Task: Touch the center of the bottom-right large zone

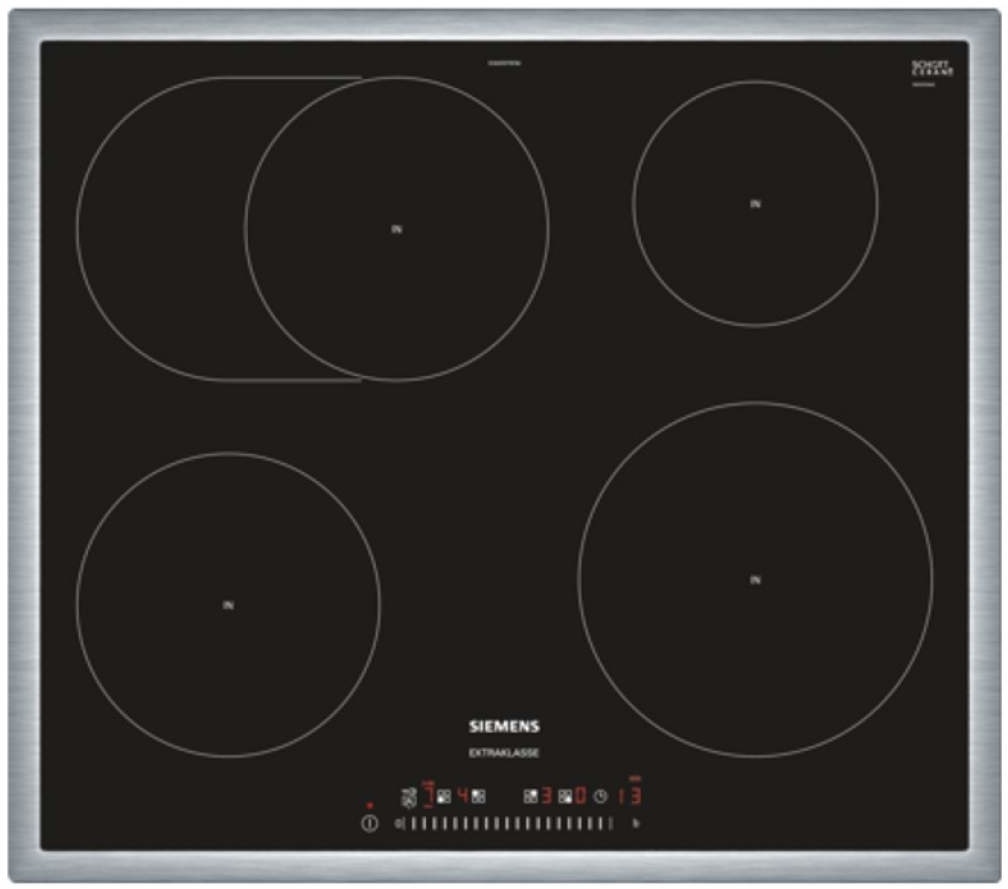Action: point(755,580)
